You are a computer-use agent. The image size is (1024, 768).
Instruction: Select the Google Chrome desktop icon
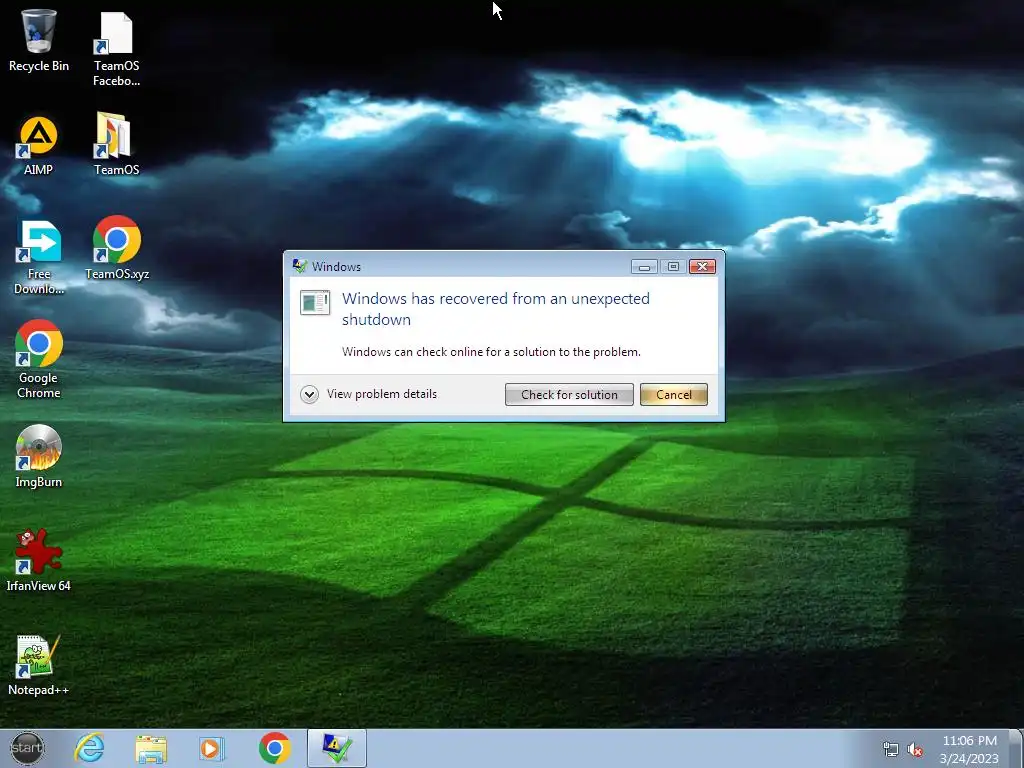tap(39, 359)
